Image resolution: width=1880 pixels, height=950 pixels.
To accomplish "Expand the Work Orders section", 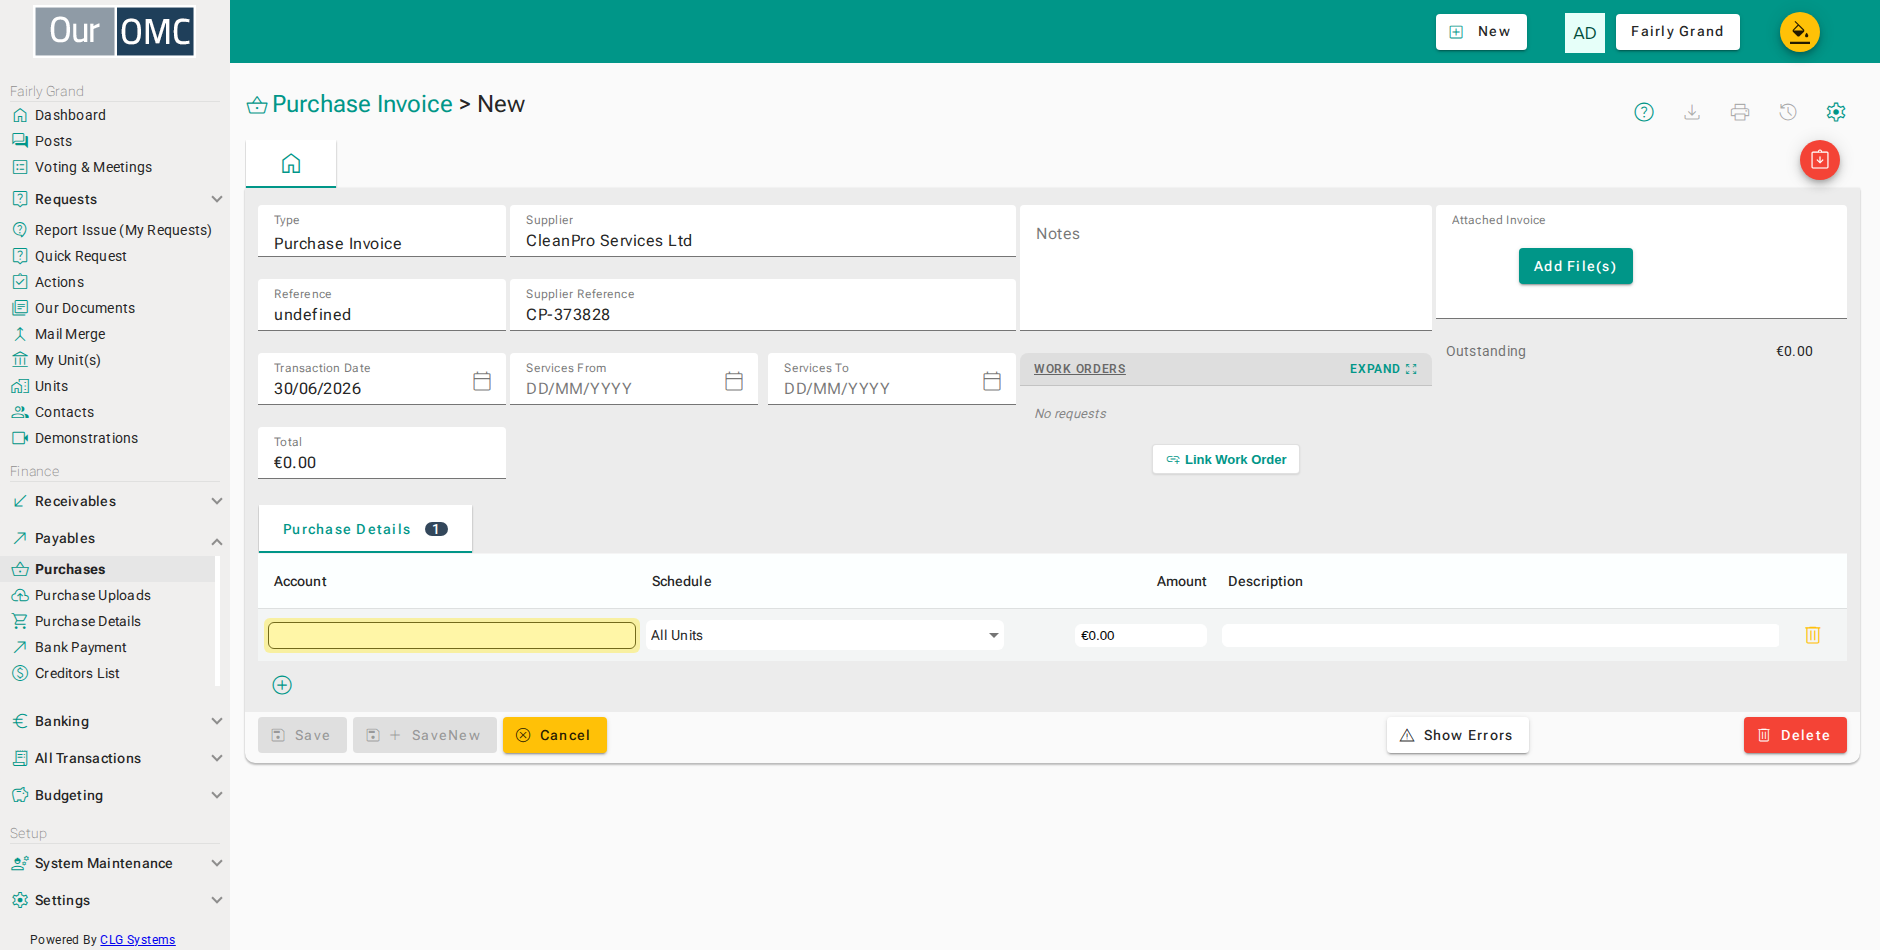I will pyautogui.click(x=1383, y=369).
